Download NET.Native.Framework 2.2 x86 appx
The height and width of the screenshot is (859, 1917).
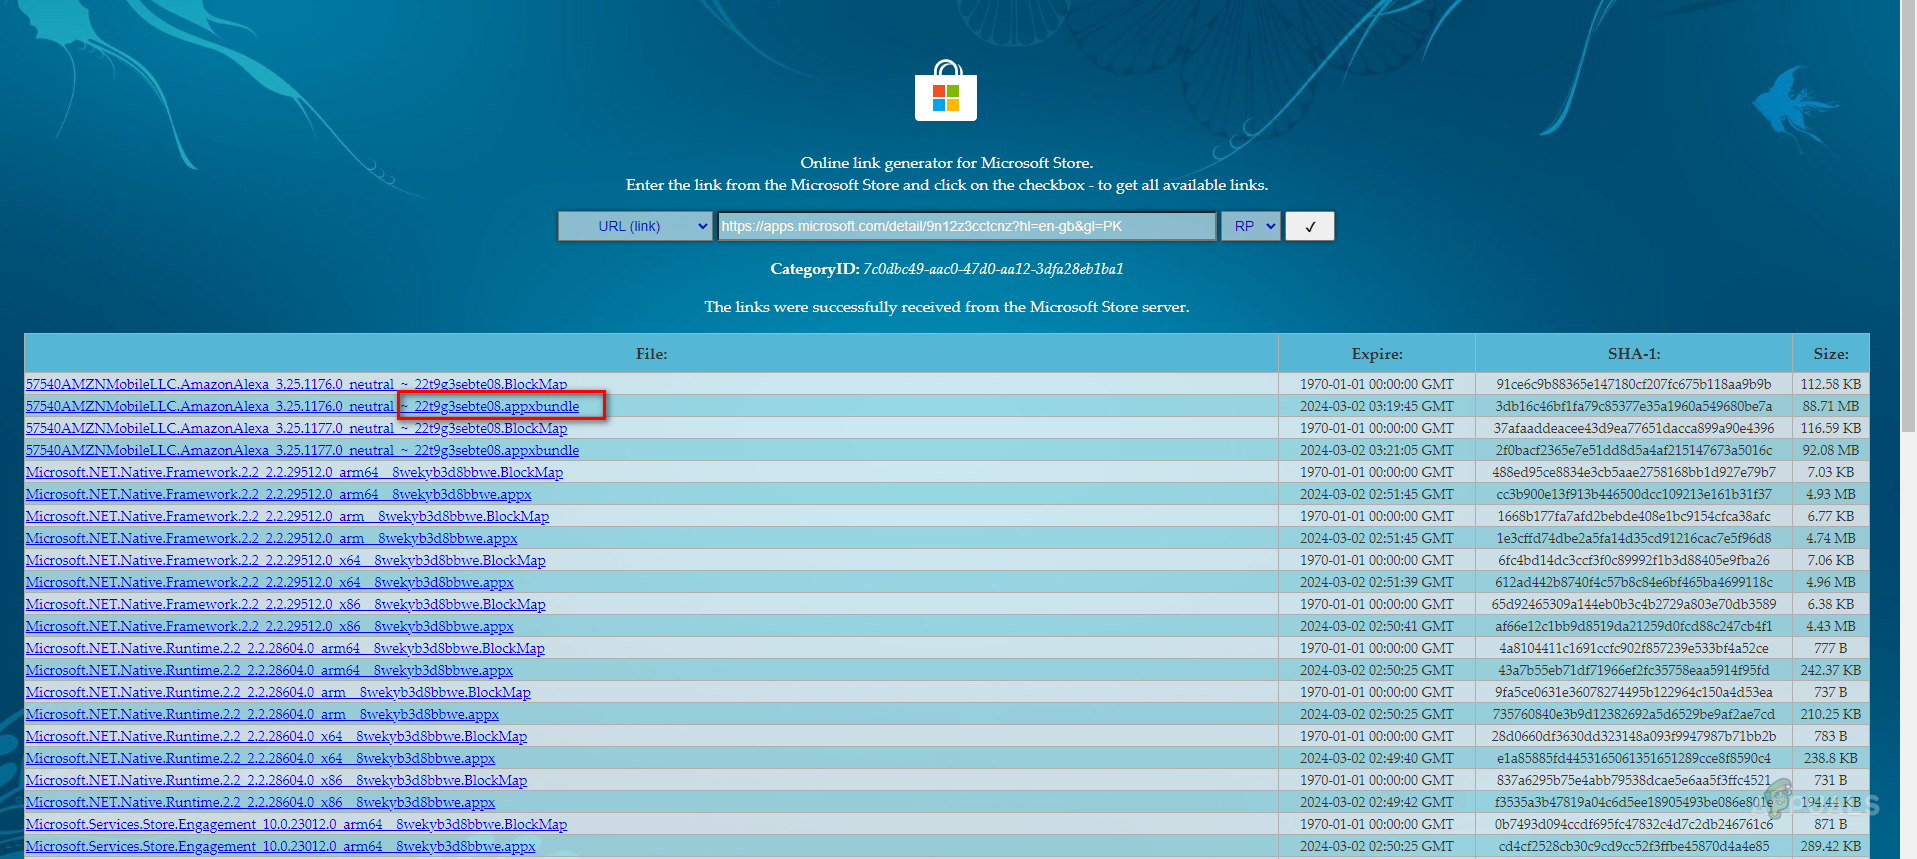pyautogui.click(x=269, y=626)
